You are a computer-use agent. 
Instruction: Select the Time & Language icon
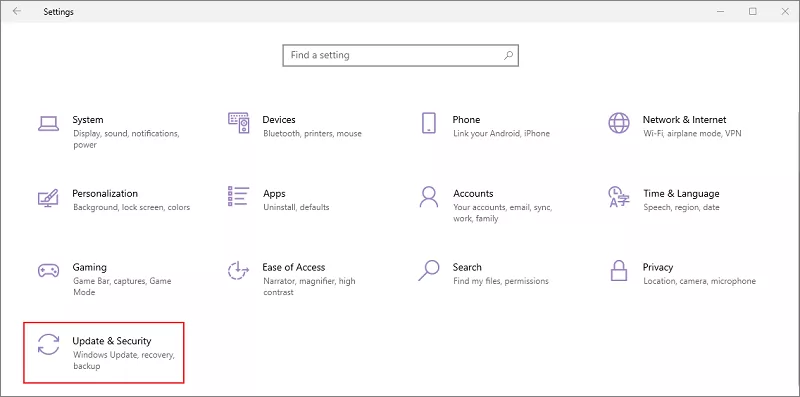pyautogui.click(x=619, y=196)
